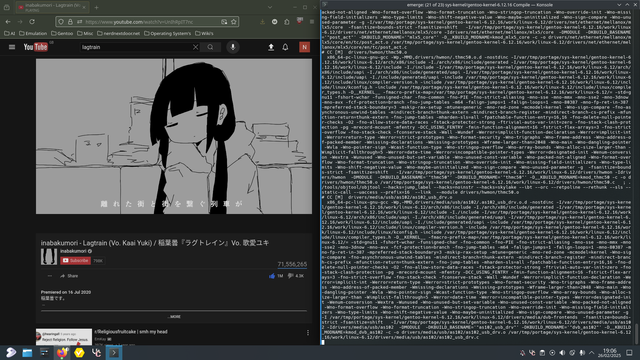Subscribe to the inabakumori channel
The width and height of the screenshot is (640, 360).
click(x=76, y=260)
